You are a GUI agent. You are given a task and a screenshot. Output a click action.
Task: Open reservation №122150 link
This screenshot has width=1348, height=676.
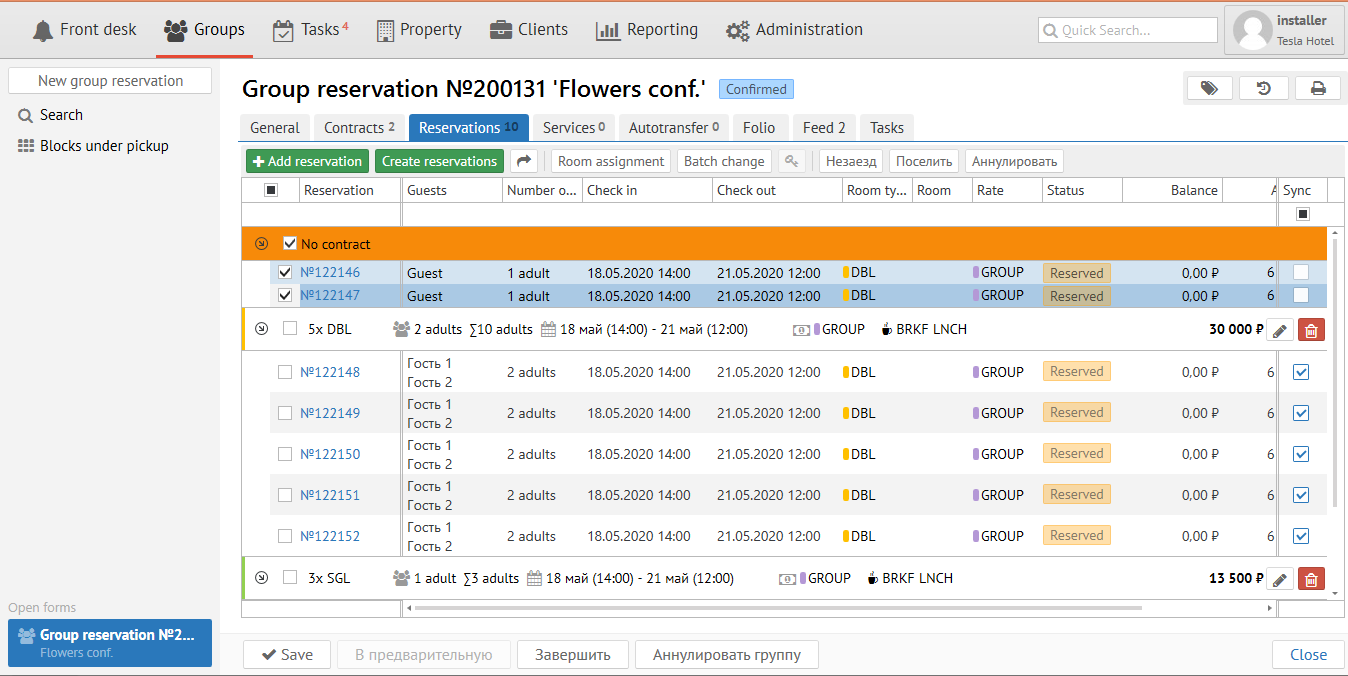(330, 454)
